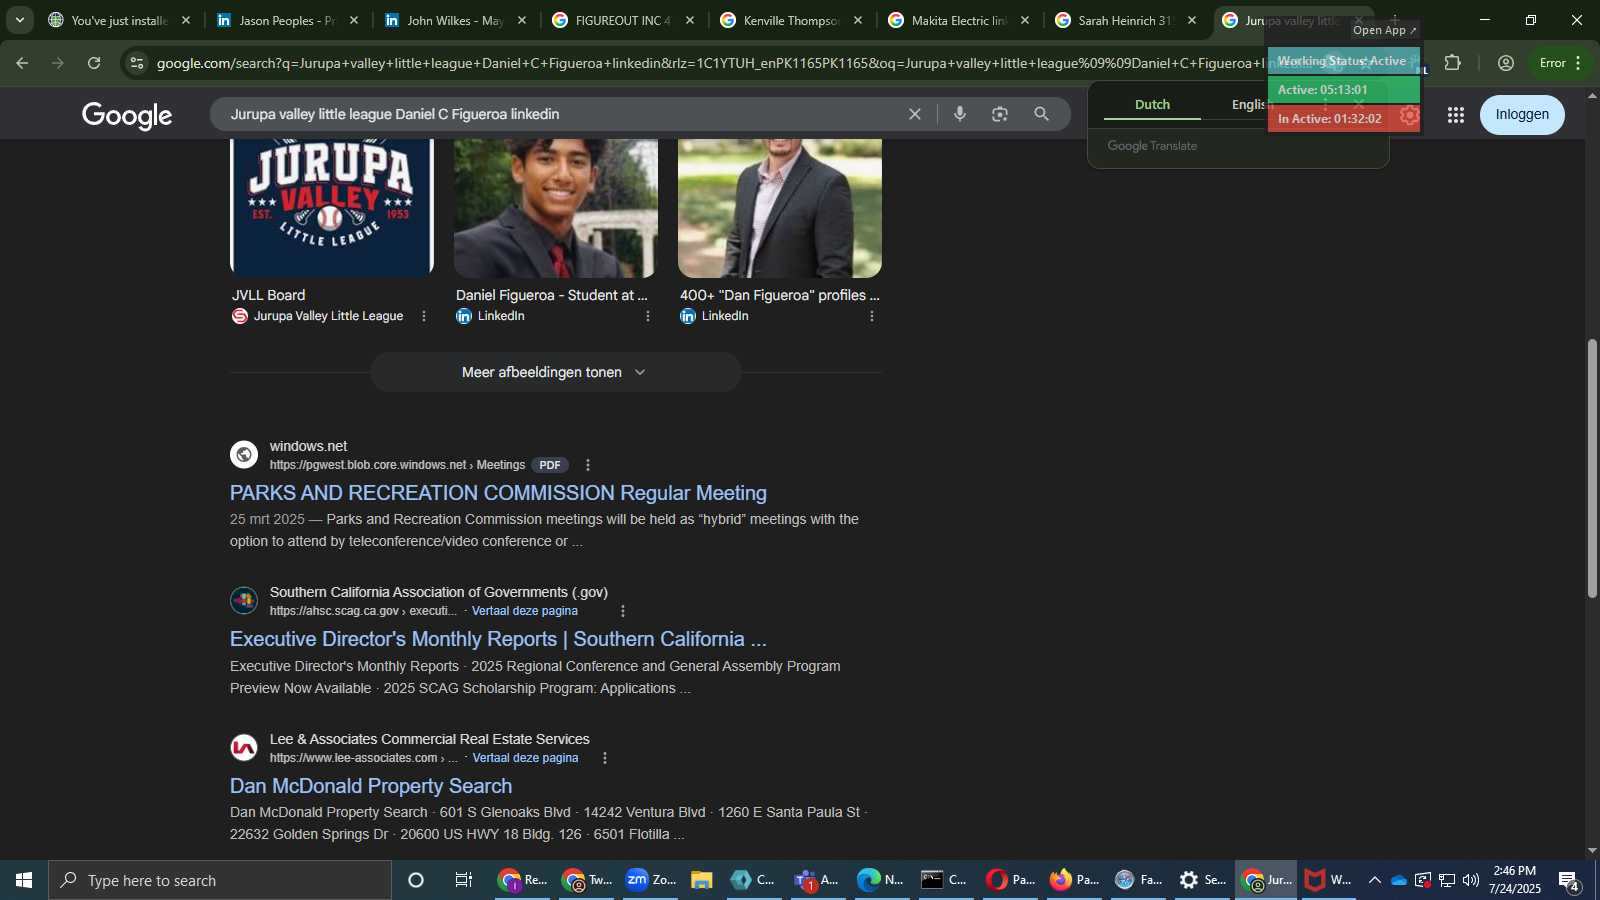Open Opera browser from the taskbar
This screenshot has height=900, width=1600.
1010,880
